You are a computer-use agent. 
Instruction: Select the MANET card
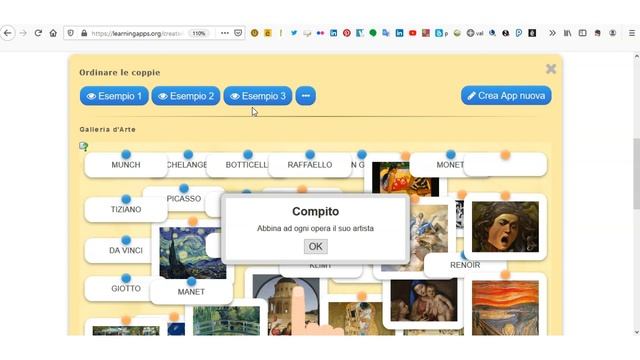click(x=191, y=292)
